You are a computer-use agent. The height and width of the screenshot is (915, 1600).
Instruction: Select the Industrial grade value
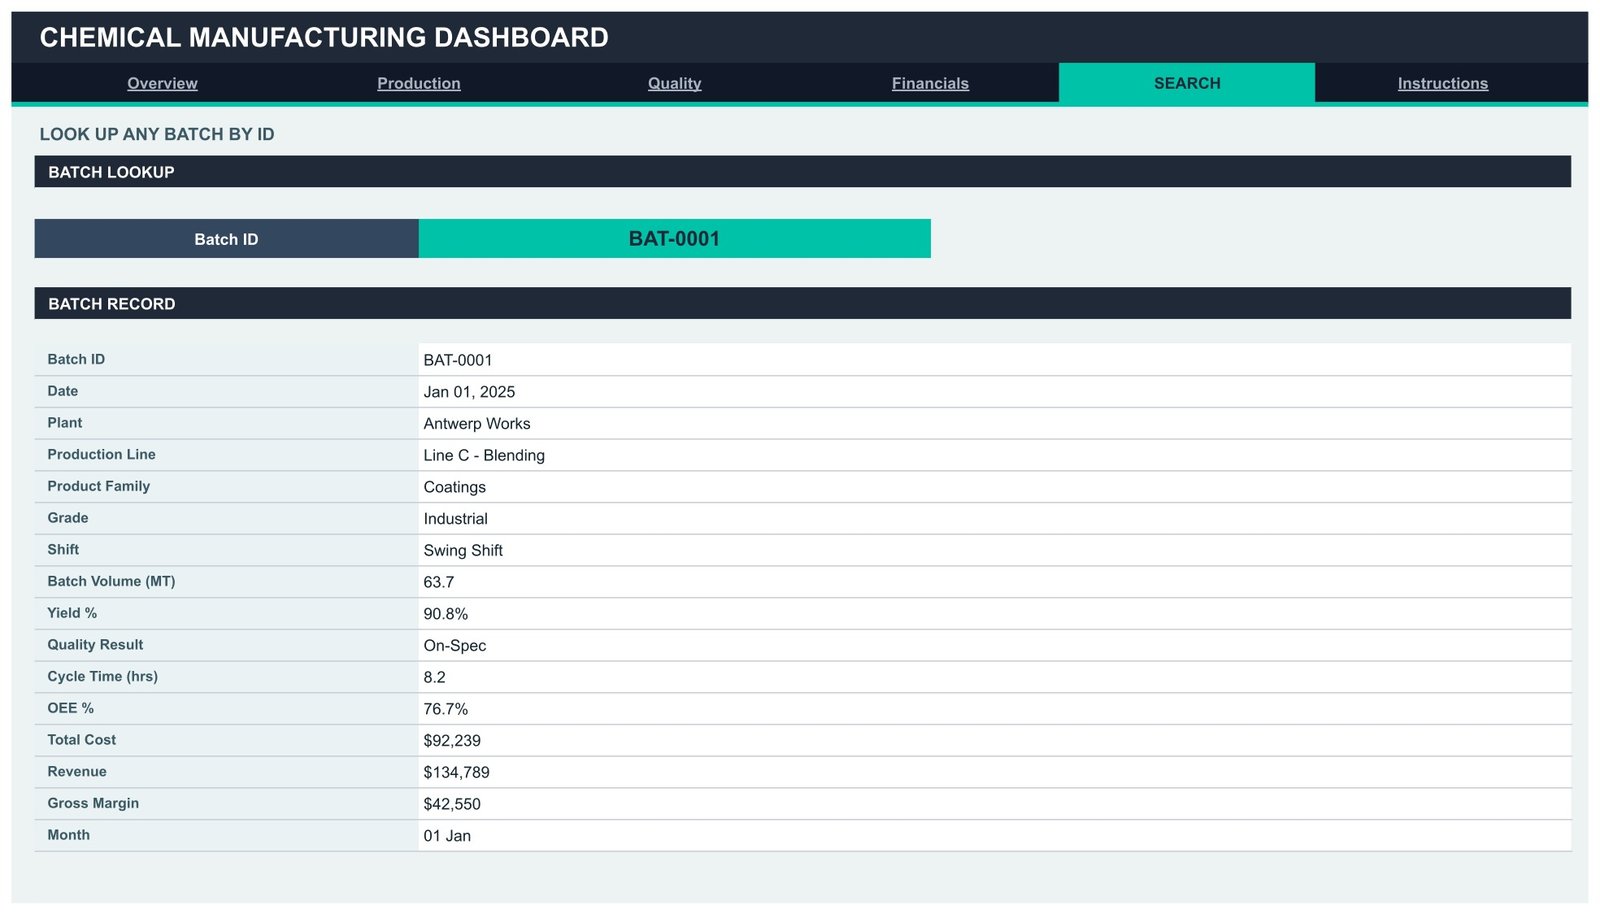pos(995,519)
